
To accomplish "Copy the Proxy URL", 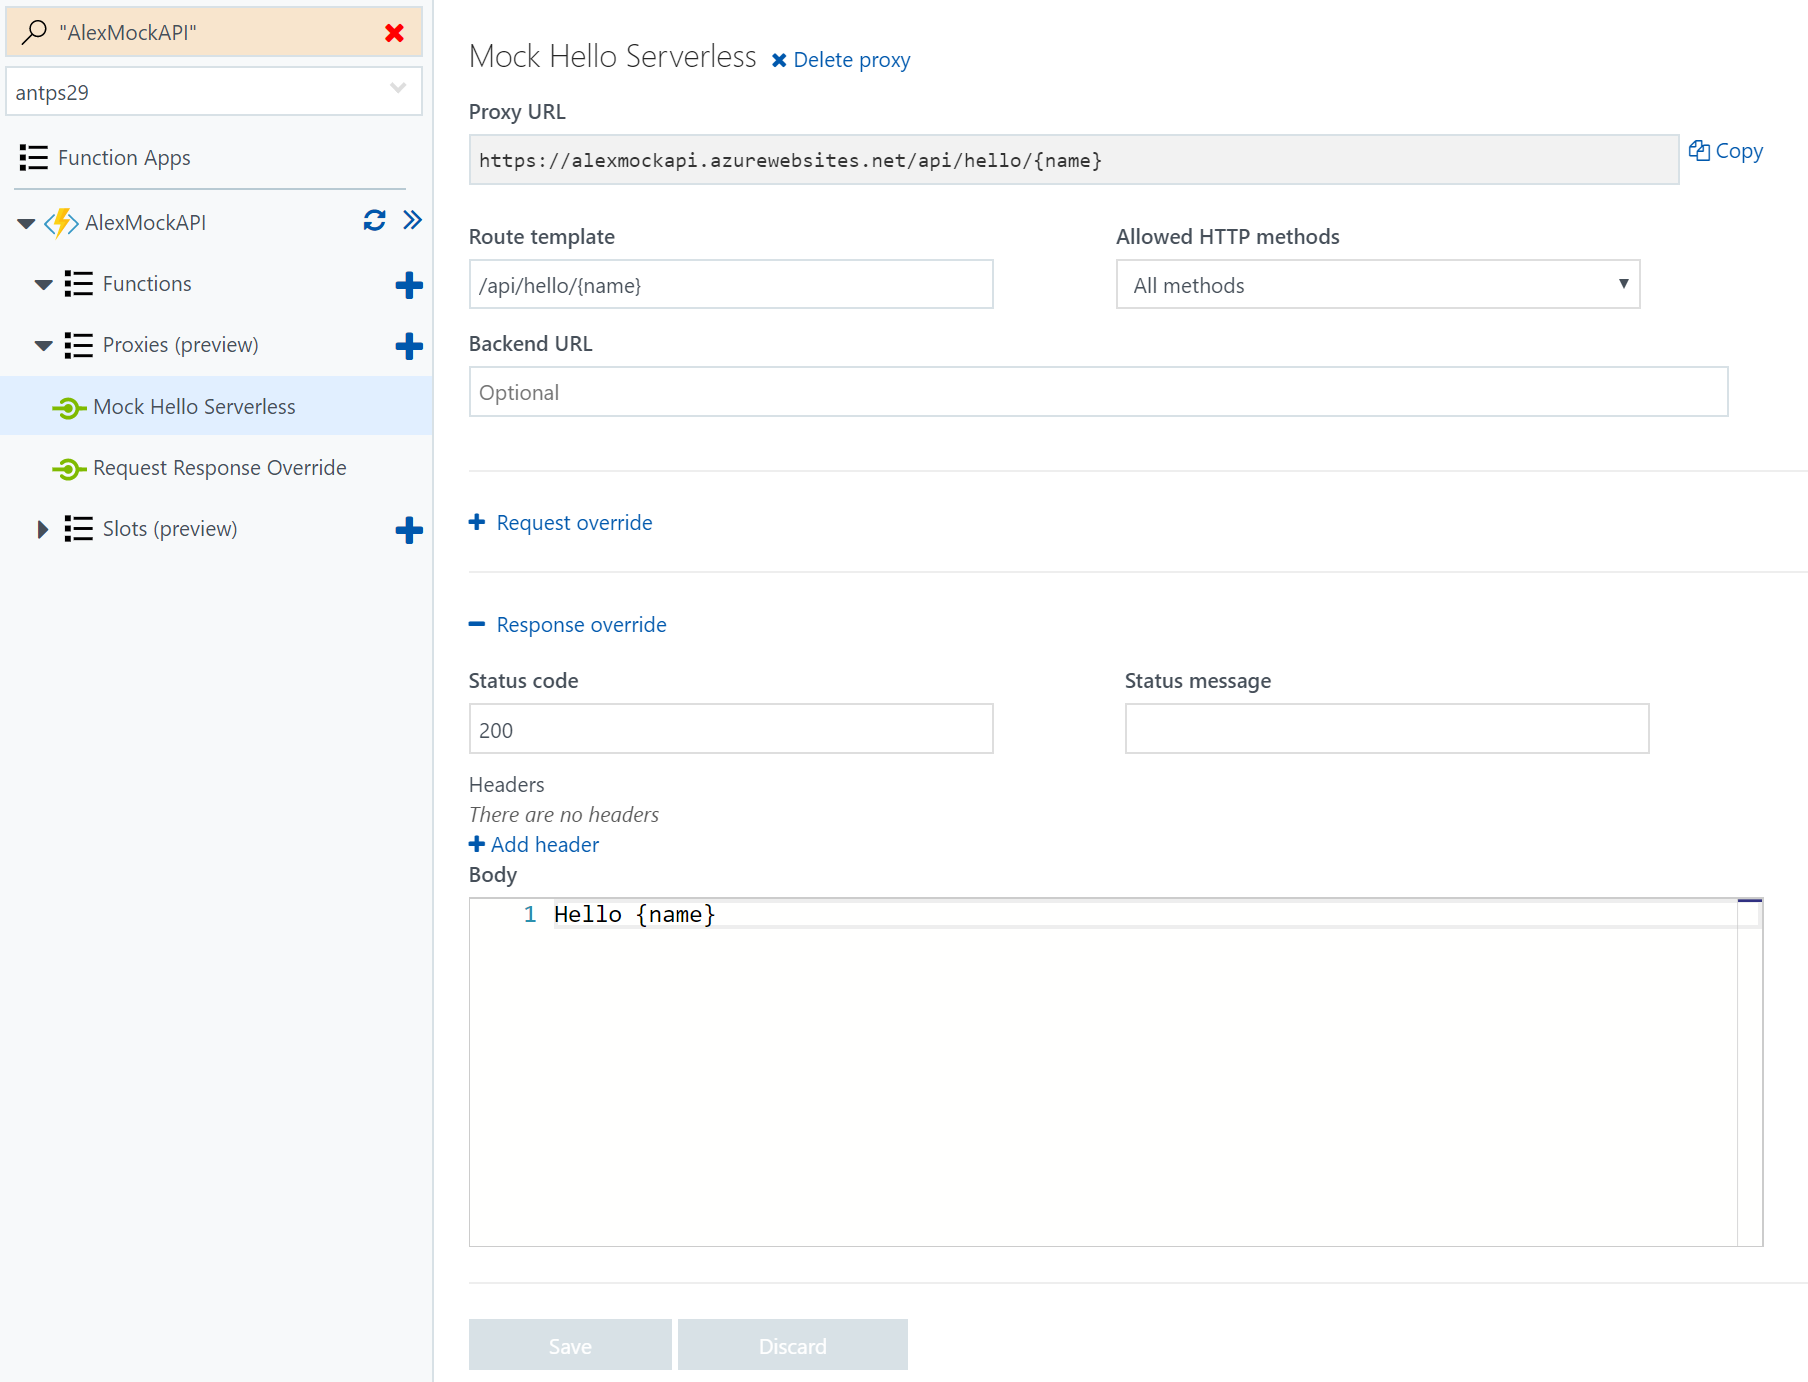I will 1726,151.
